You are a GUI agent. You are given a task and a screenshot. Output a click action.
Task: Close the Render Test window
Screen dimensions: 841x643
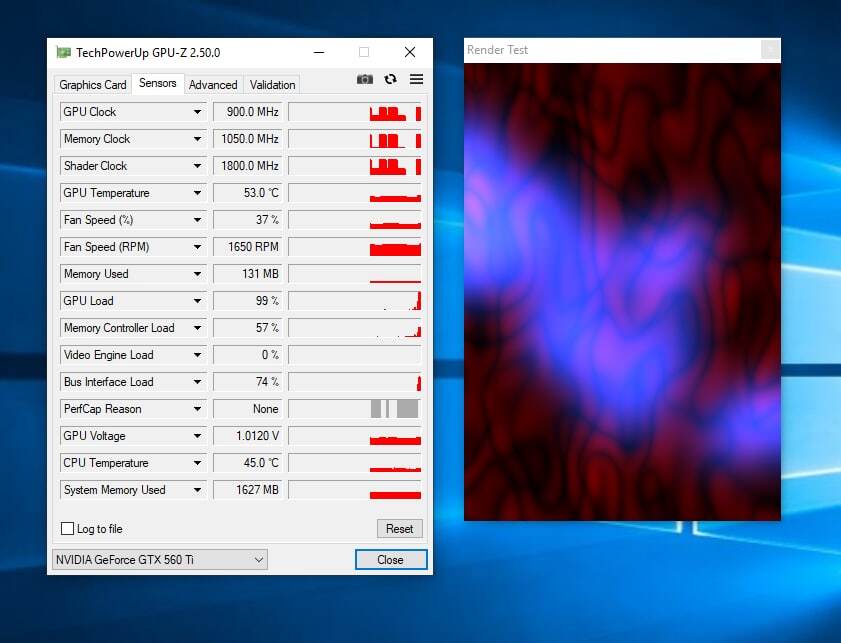(x=769, y=50)
